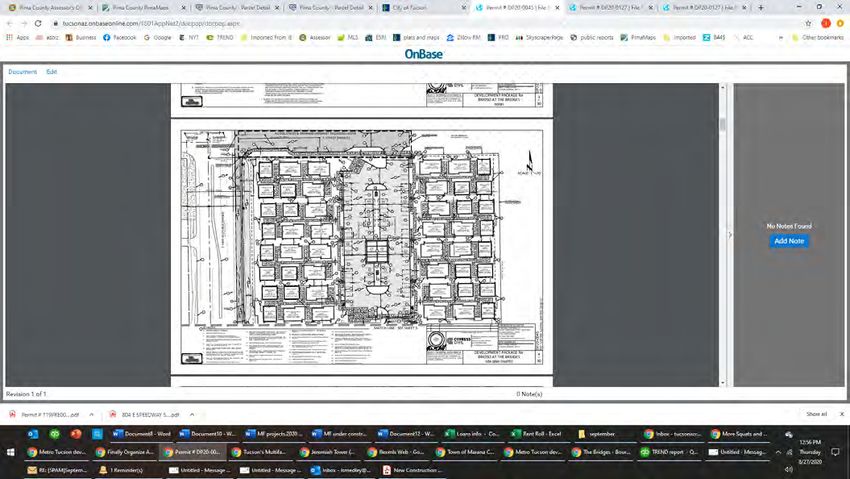850x479 pixels.
Task: Click the volume icon in system tray
Action: click(x=789, y=469)
